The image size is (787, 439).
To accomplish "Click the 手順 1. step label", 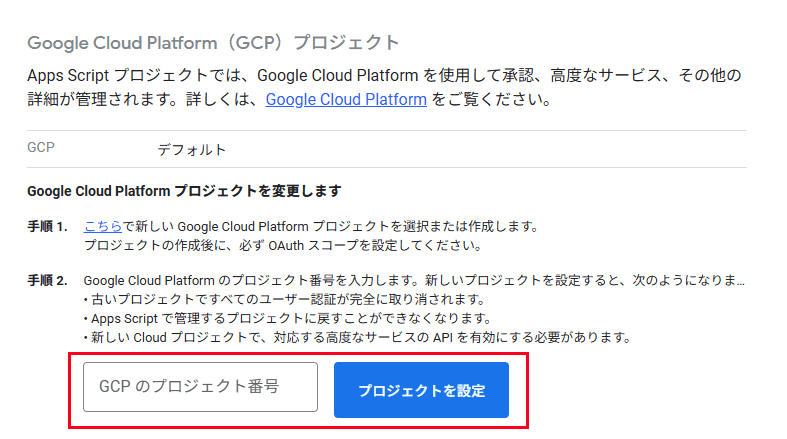I will coord(47,227).
